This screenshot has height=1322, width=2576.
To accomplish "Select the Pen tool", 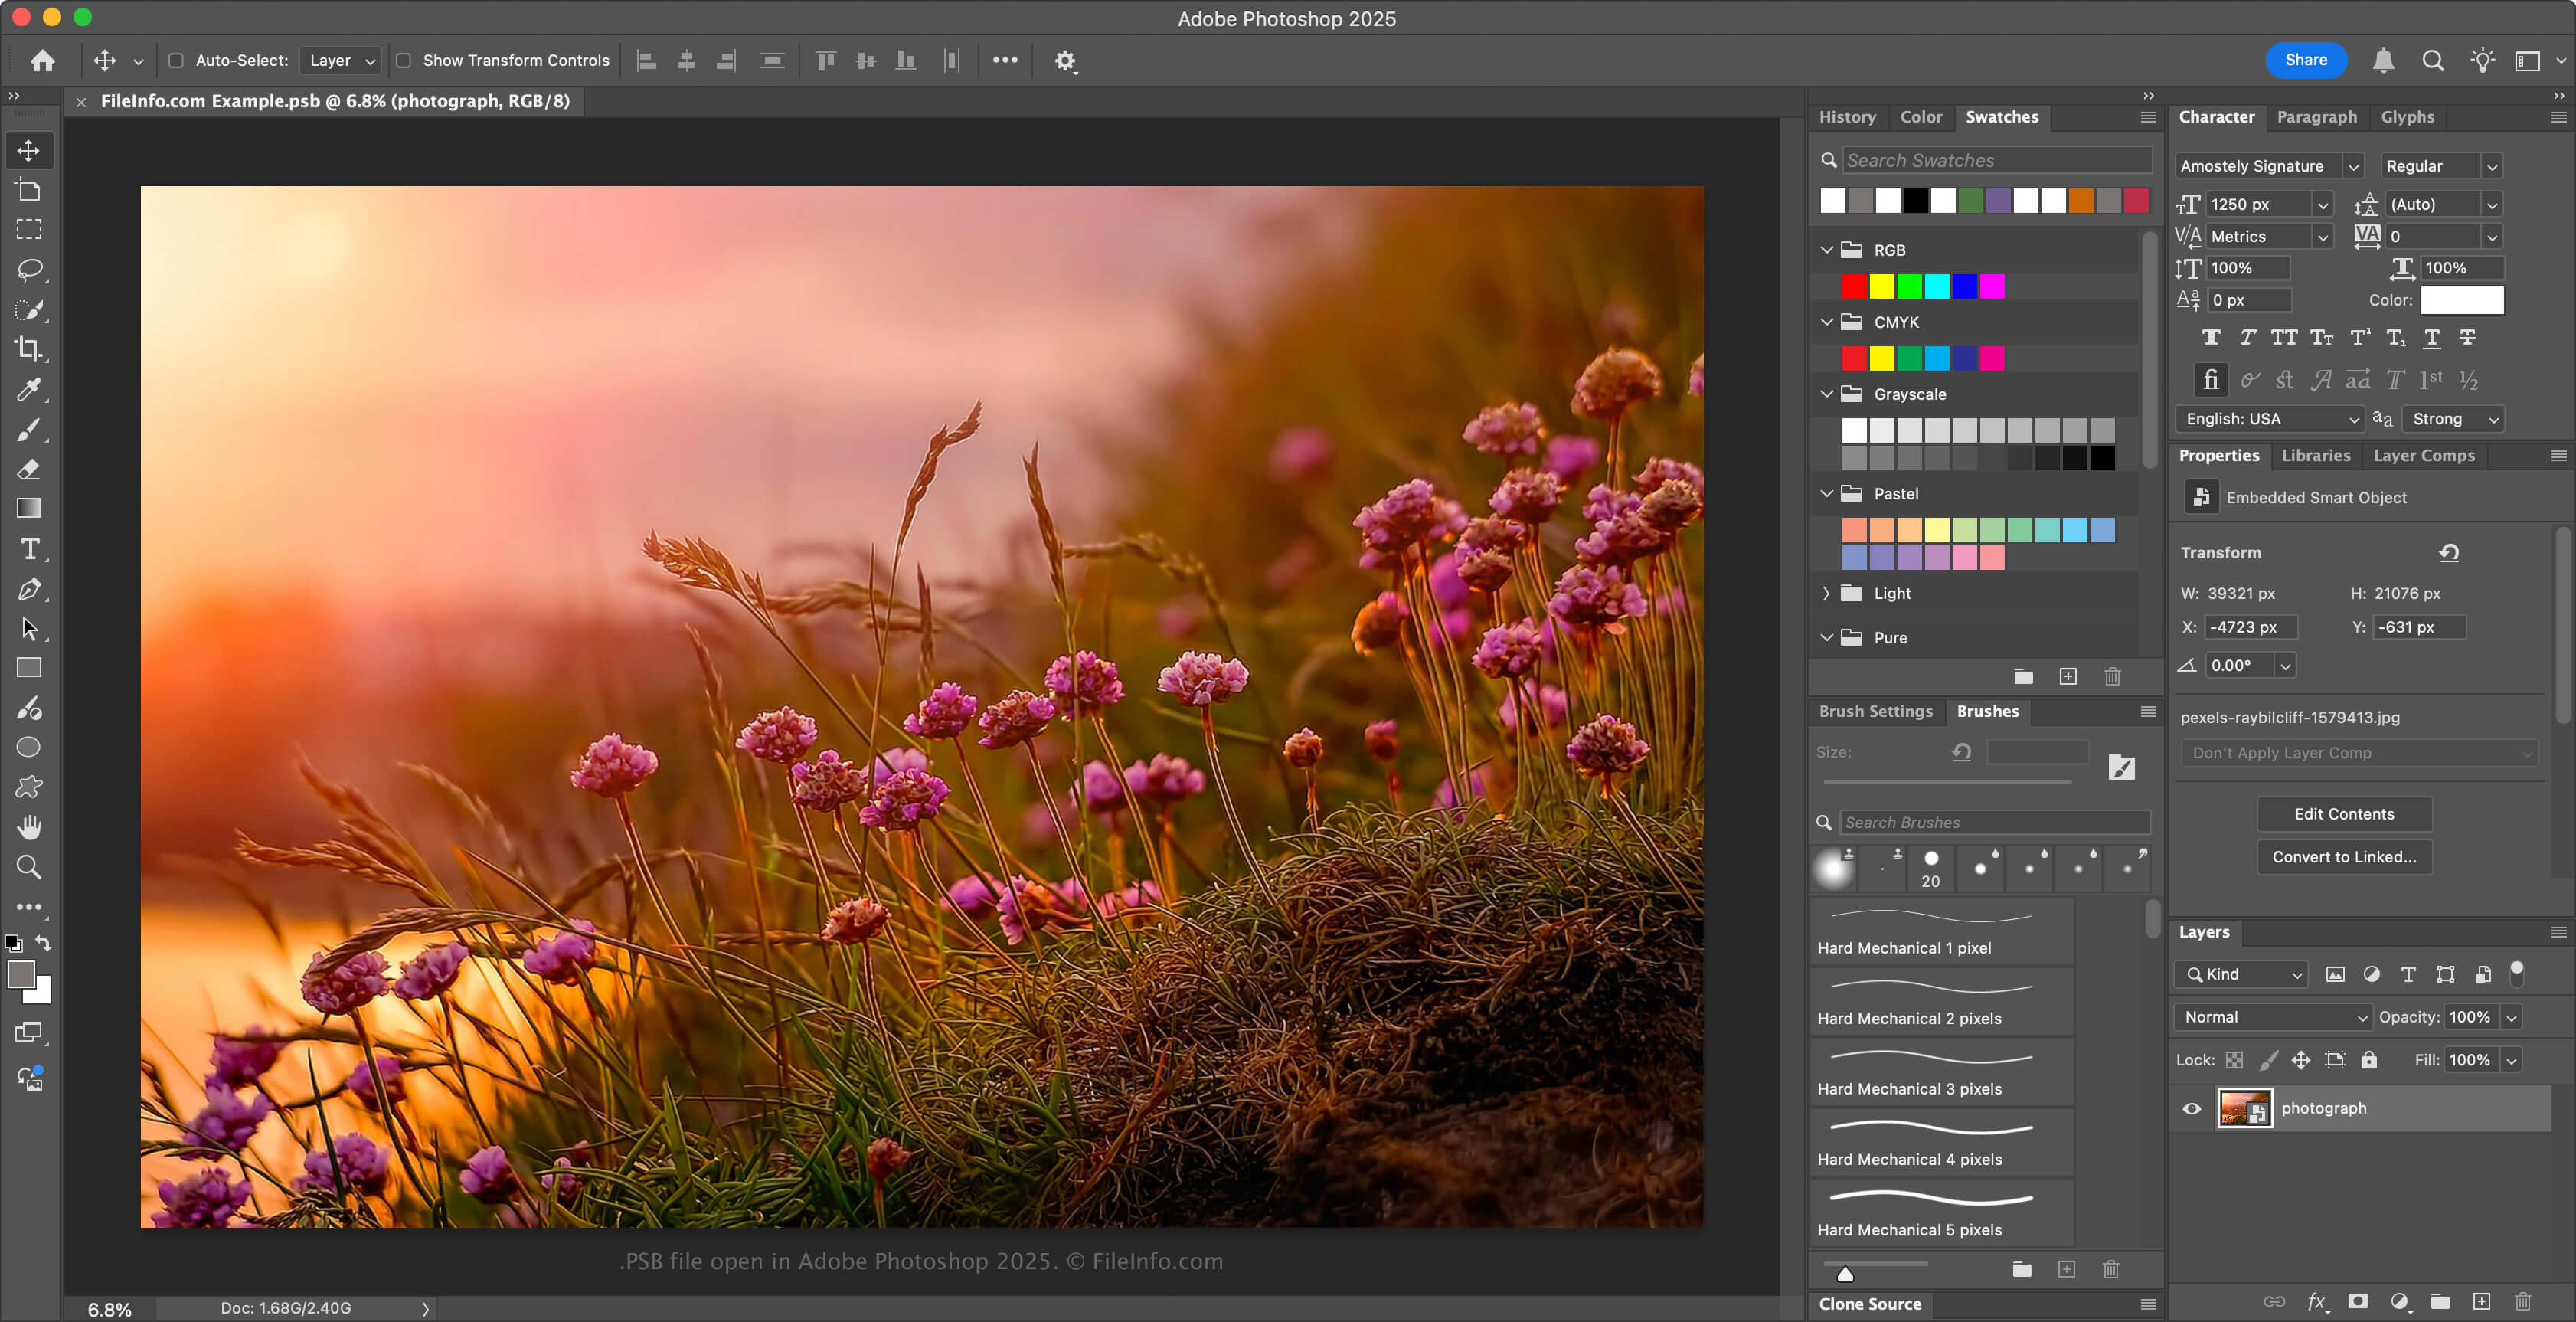I will [29, 589].
